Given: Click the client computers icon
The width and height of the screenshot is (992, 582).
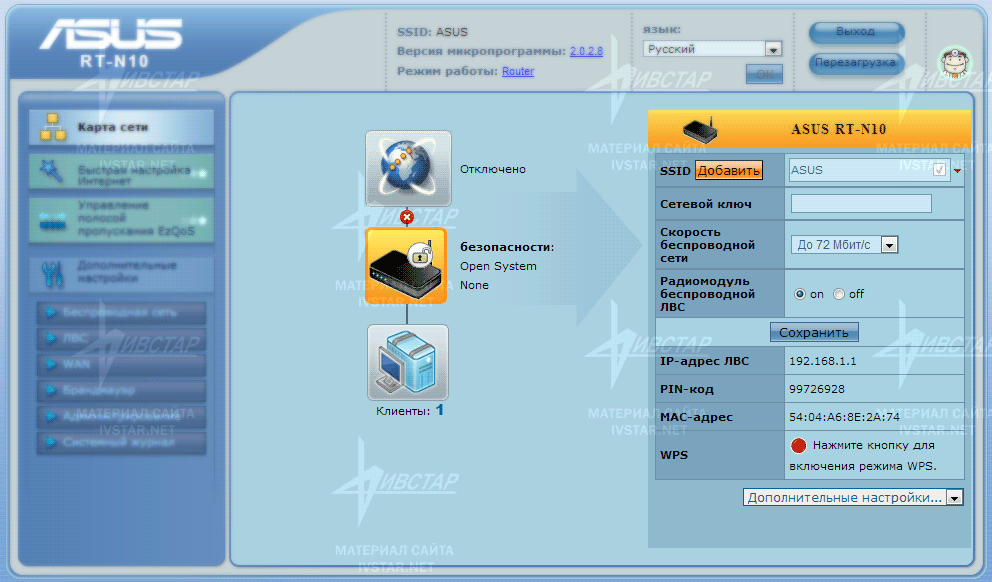Looking at the screenshot, I should (x=408, y=362).
